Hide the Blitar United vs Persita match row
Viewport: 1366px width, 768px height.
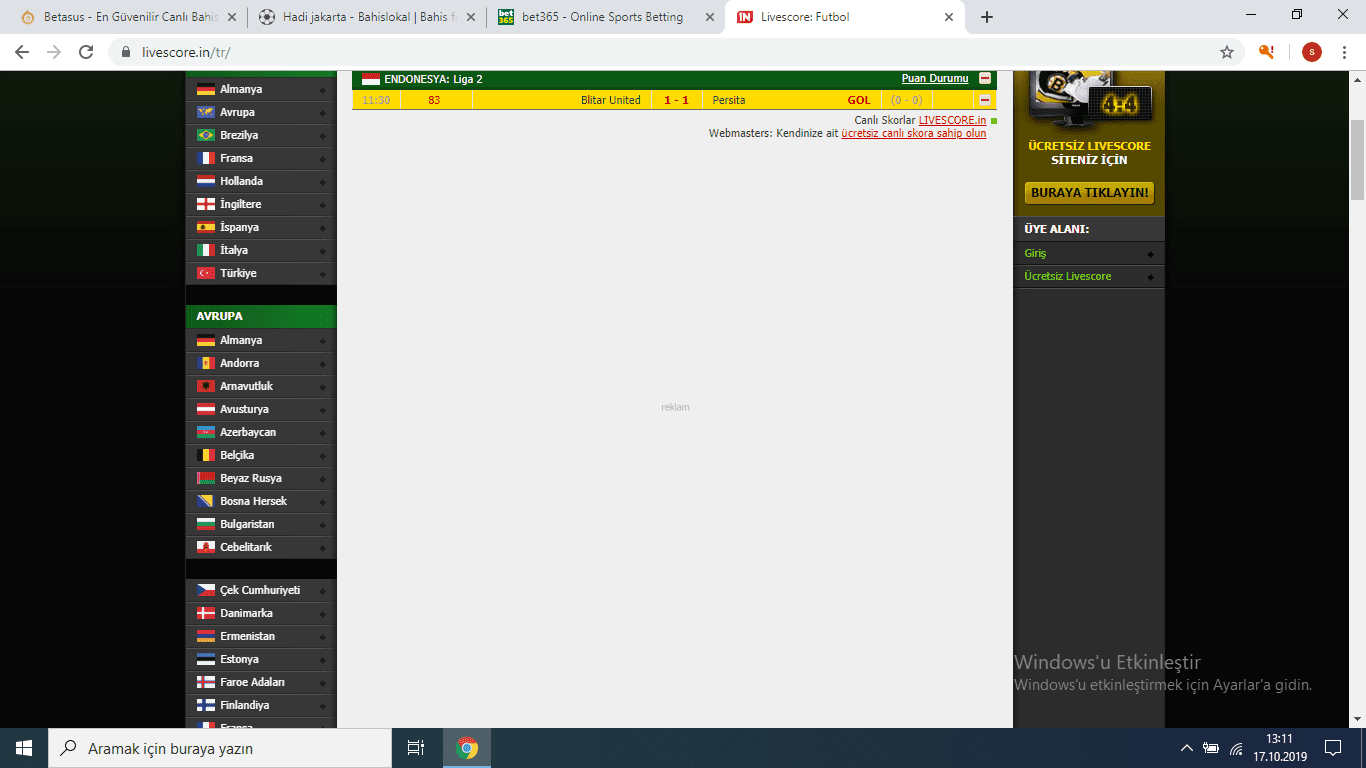985,100
